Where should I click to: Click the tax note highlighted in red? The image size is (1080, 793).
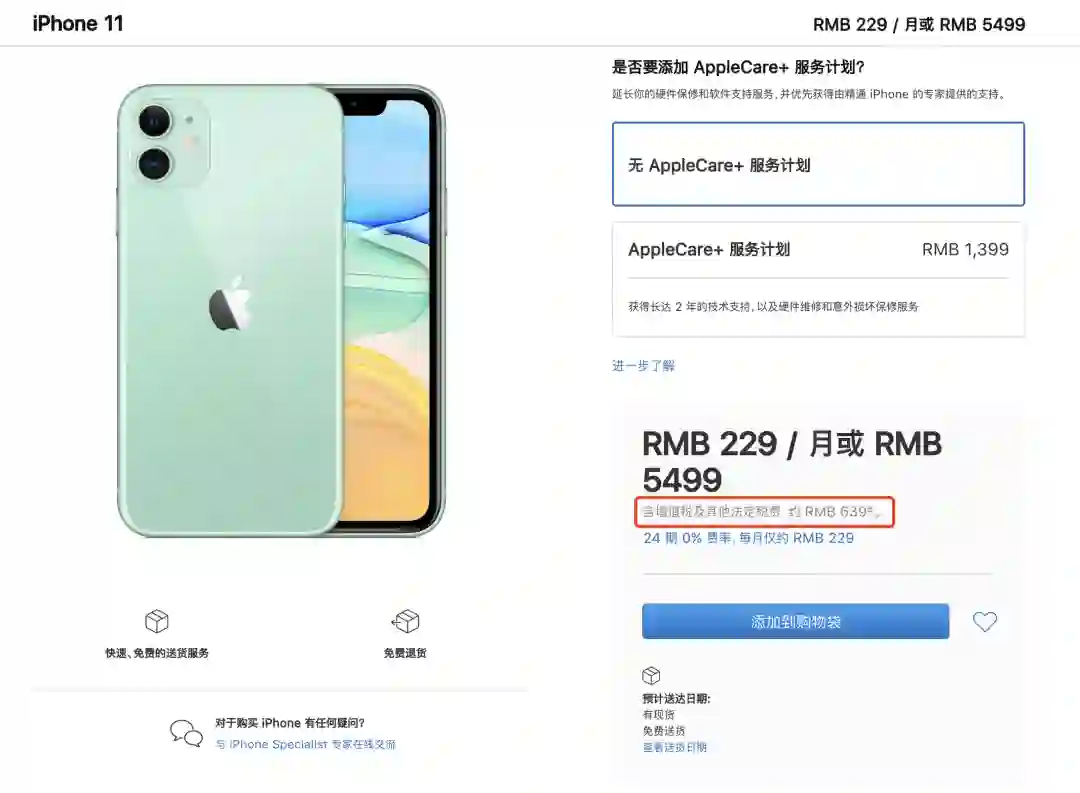coord(764,512)
